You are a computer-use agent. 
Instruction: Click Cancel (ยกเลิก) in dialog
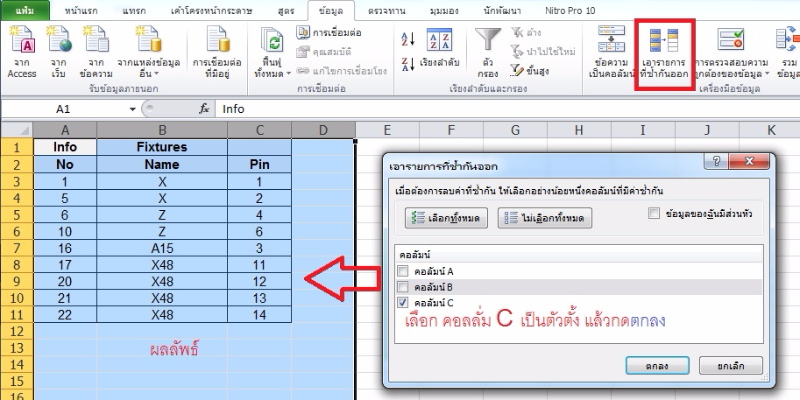731,366
